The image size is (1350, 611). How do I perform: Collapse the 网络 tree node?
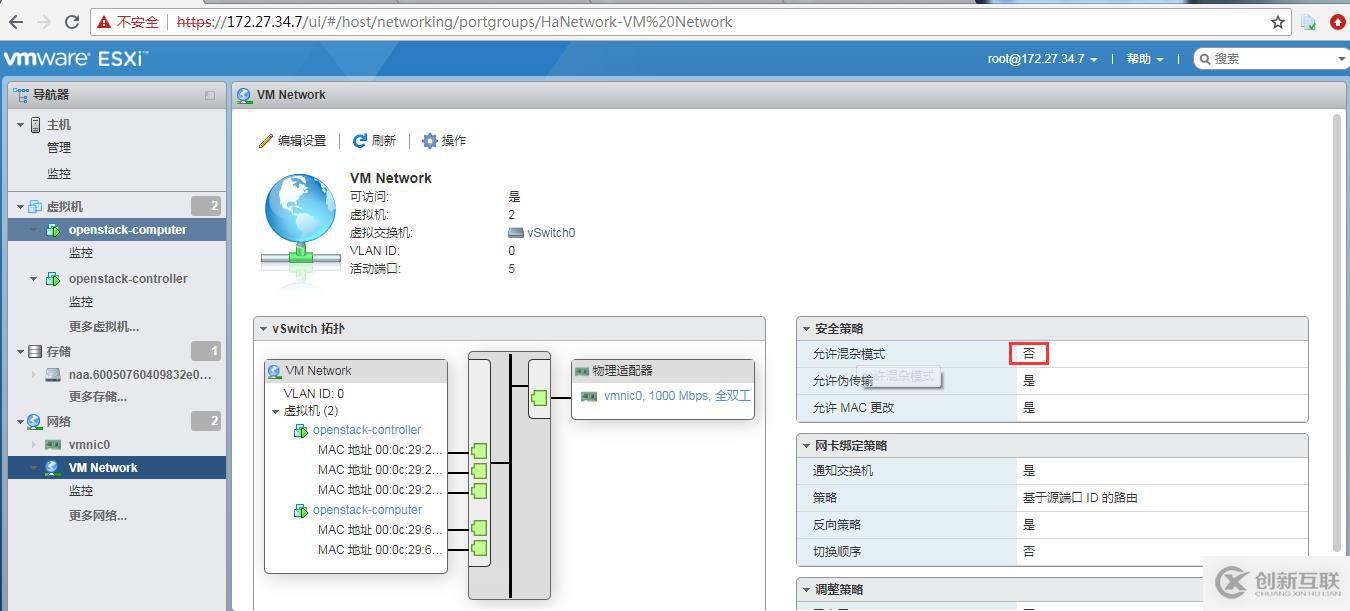pos(20,422)
